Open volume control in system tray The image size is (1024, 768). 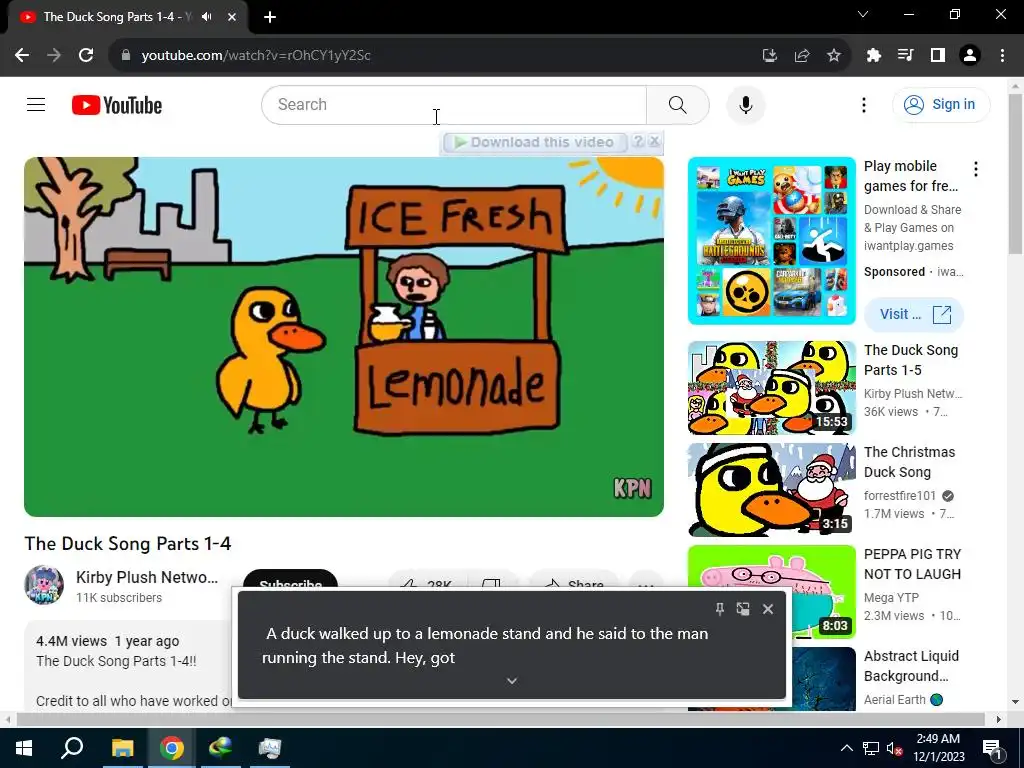(x=894, y=748)
